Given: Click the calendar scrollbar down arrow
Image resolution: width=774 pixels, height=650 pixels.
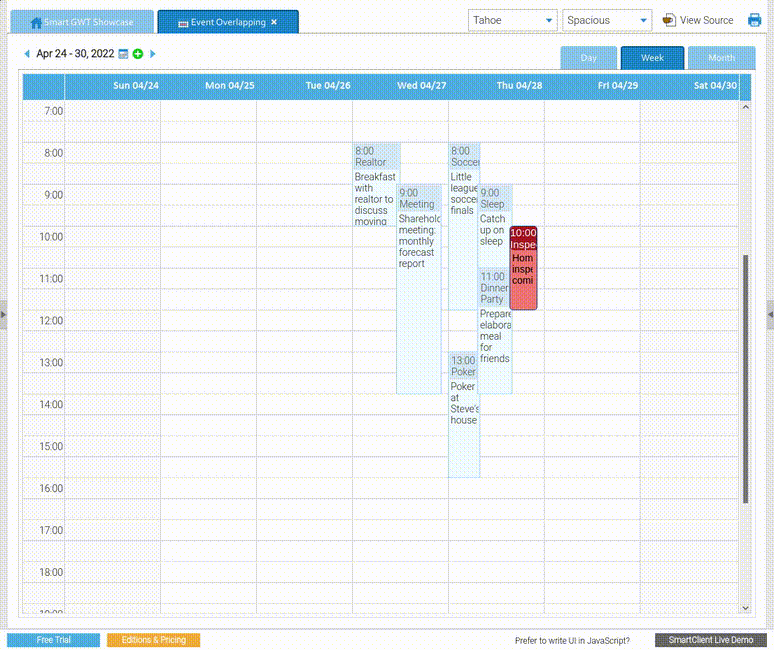Looking at the screenshot, I should point(746,608).
